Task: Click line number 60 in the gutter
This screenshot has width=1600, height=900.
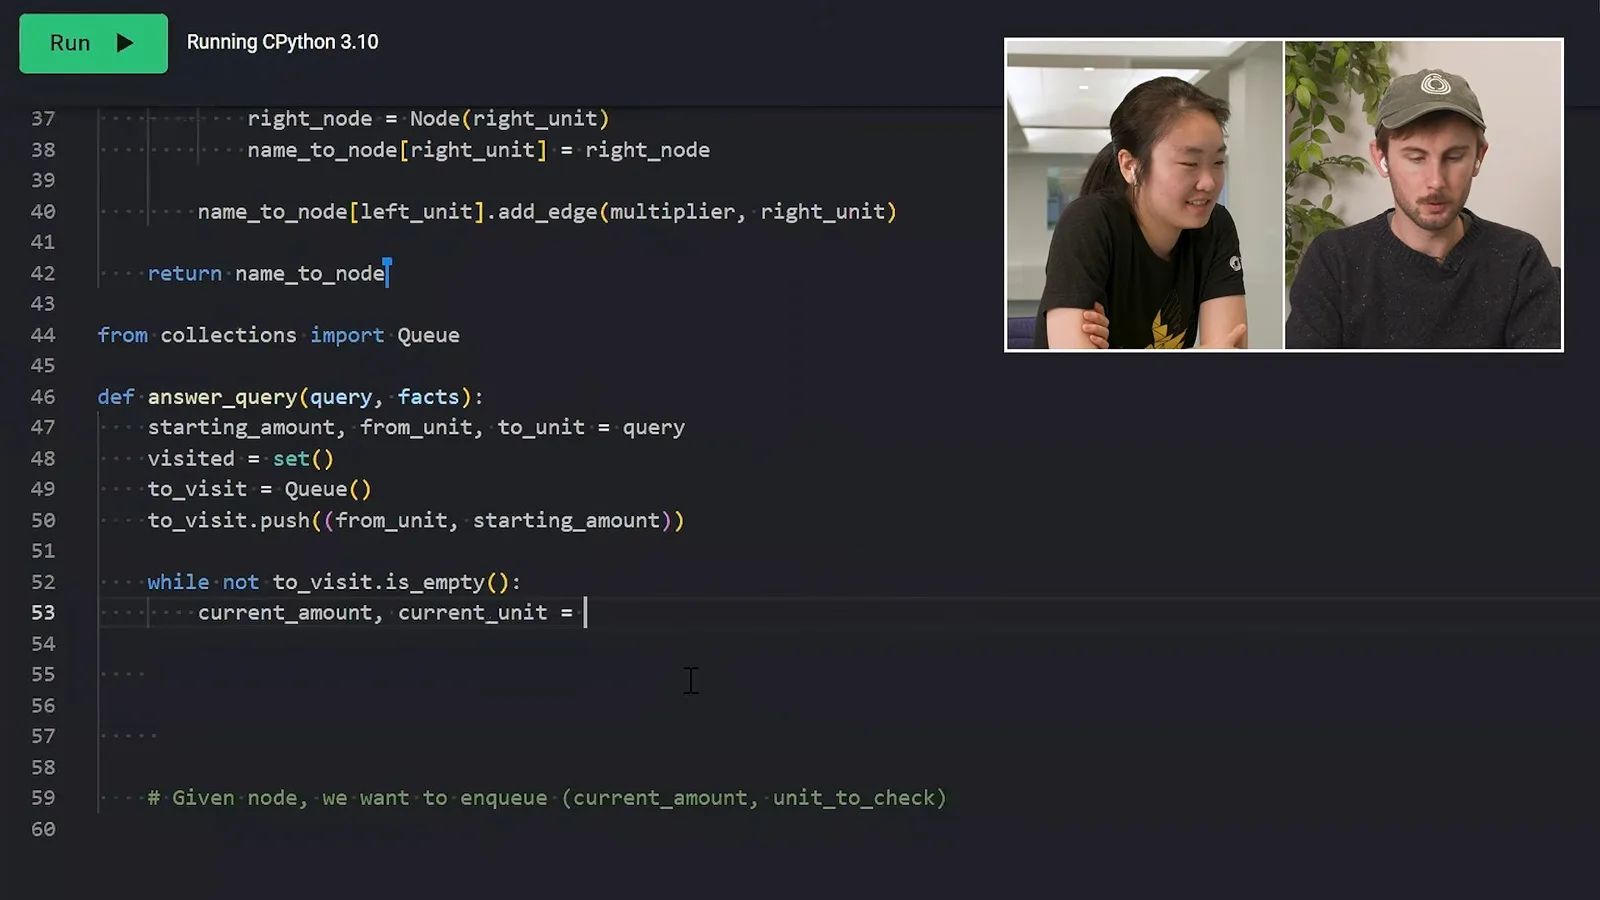Action: (43, 829)
